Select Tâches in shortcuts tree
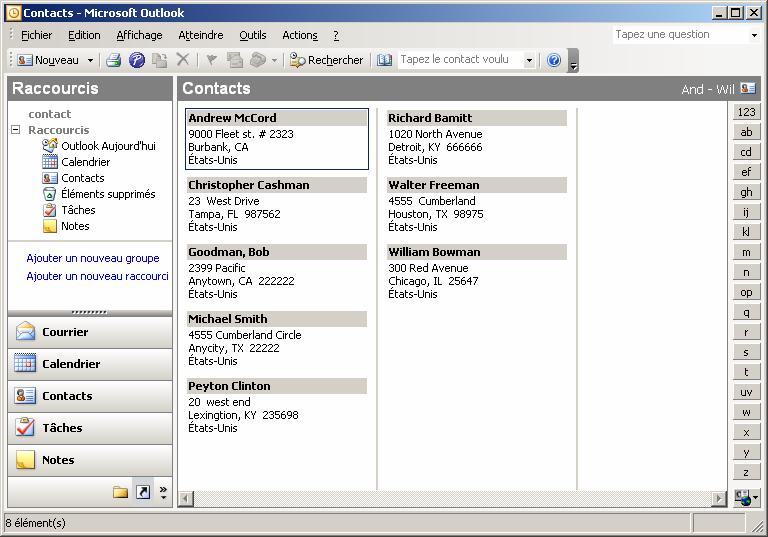Viewport: 768px width, 537px height. pos(69,210)
